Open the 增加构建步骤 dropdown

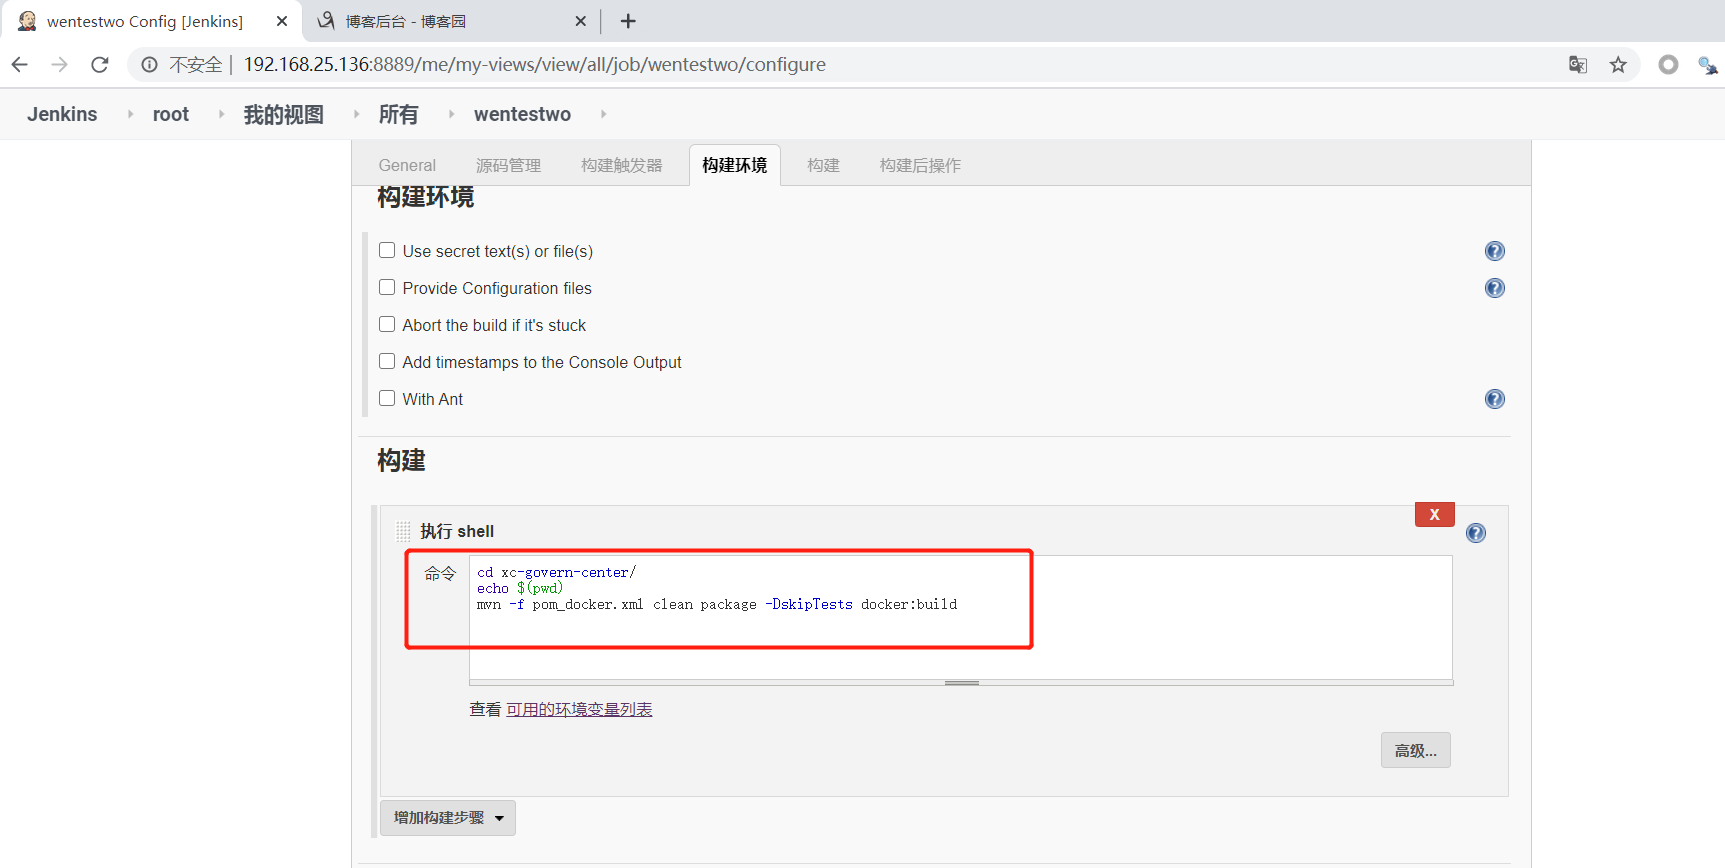pos(448,818)
